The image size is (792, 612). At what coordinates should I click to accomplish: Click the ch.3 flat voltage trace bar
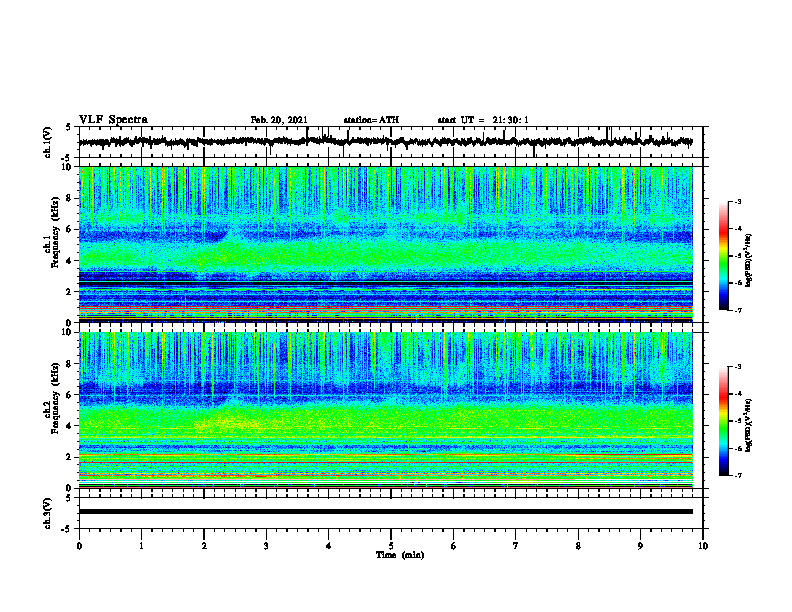(385, 512)
